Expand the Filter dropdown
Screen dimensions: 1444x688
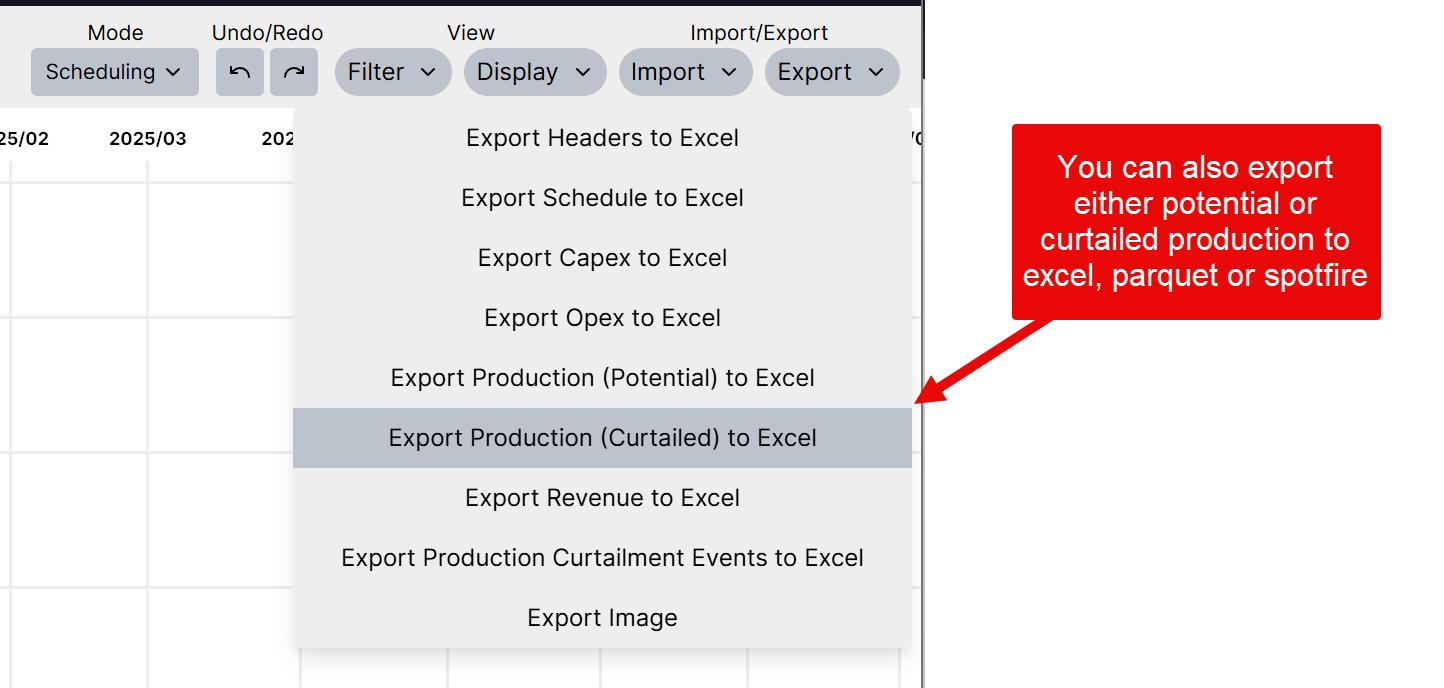pos(392,72)
